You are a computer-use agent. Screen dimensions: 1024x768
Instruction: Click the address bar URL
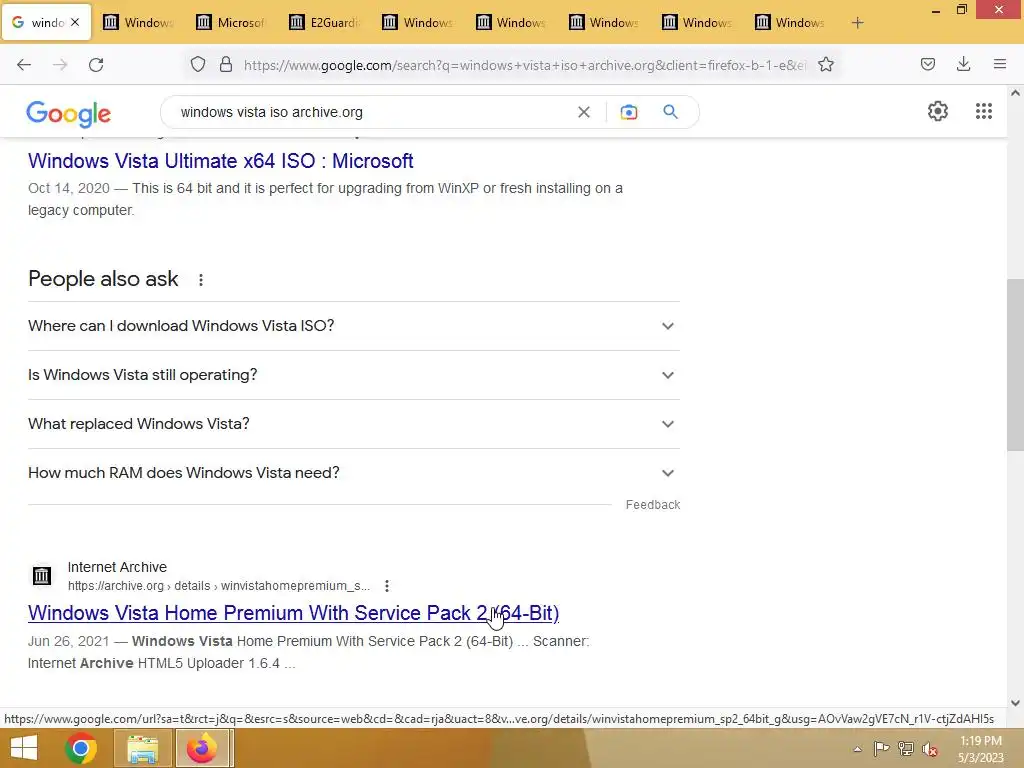click(525, 65)
